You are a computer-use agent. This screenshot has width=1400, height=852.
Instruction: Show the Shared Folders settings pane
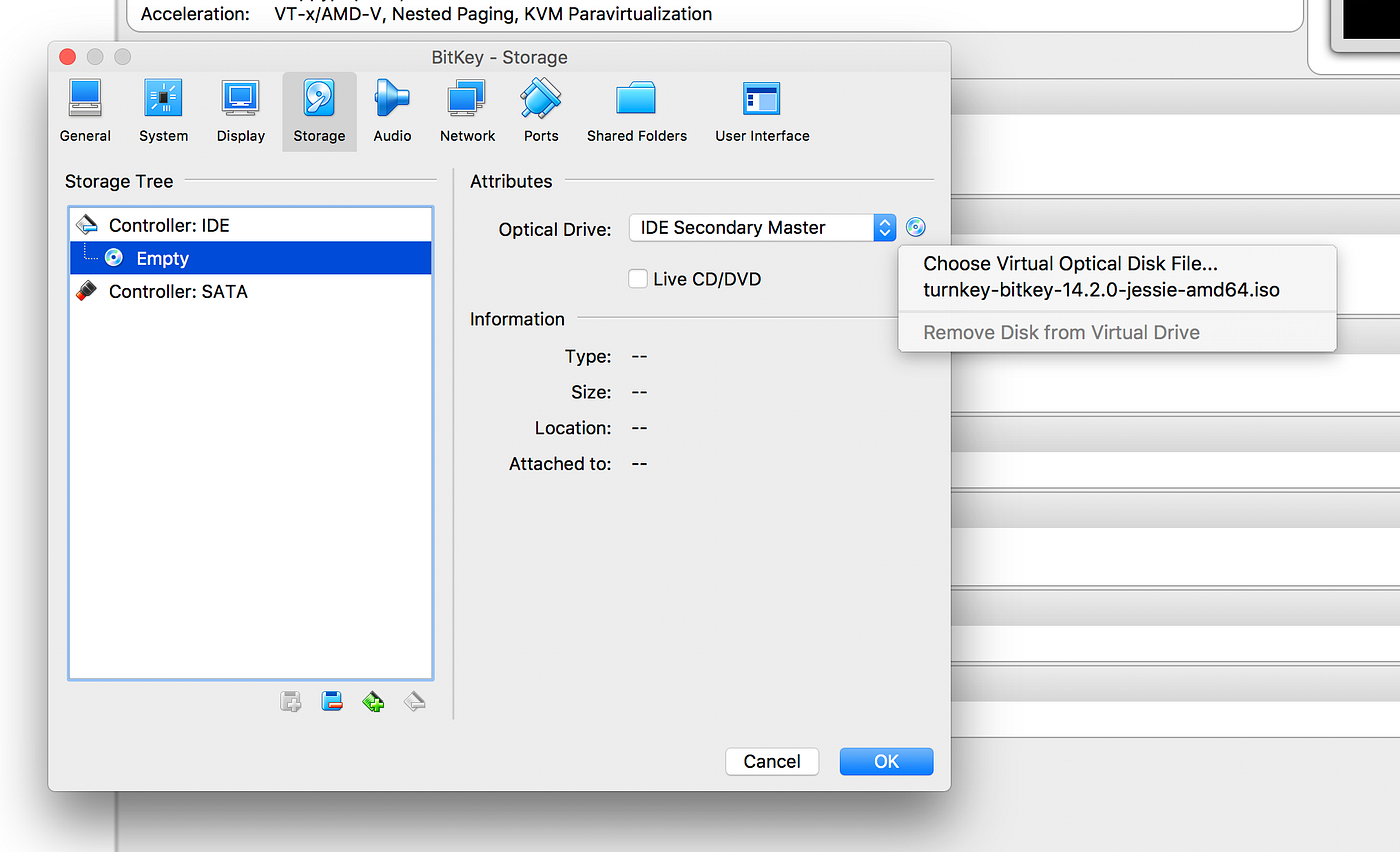pos(637,112)
